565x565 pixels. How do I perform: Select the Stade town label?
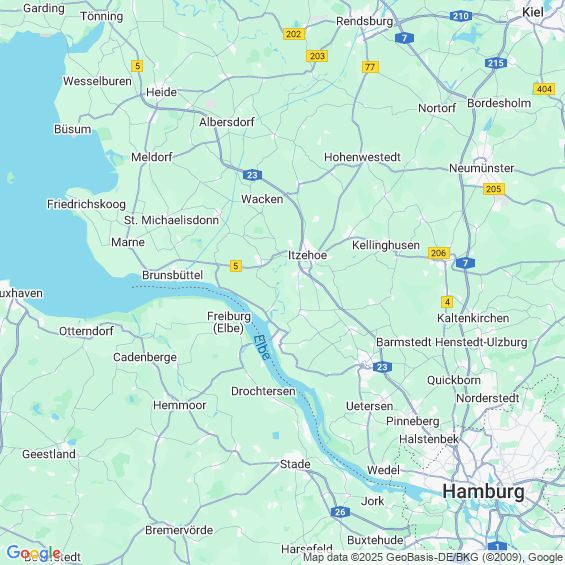click(x=295, y=464)
